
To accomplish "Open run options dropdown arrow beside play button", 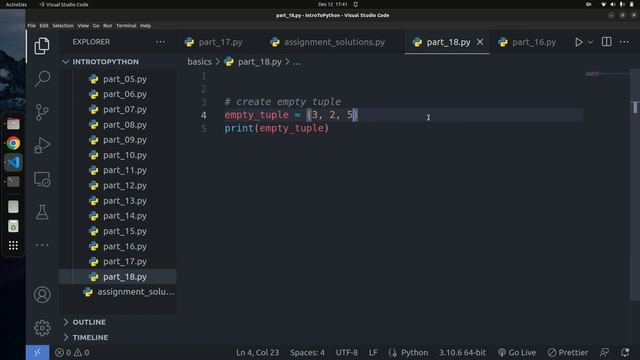I will pyautogui.click(x=590, y=42).
